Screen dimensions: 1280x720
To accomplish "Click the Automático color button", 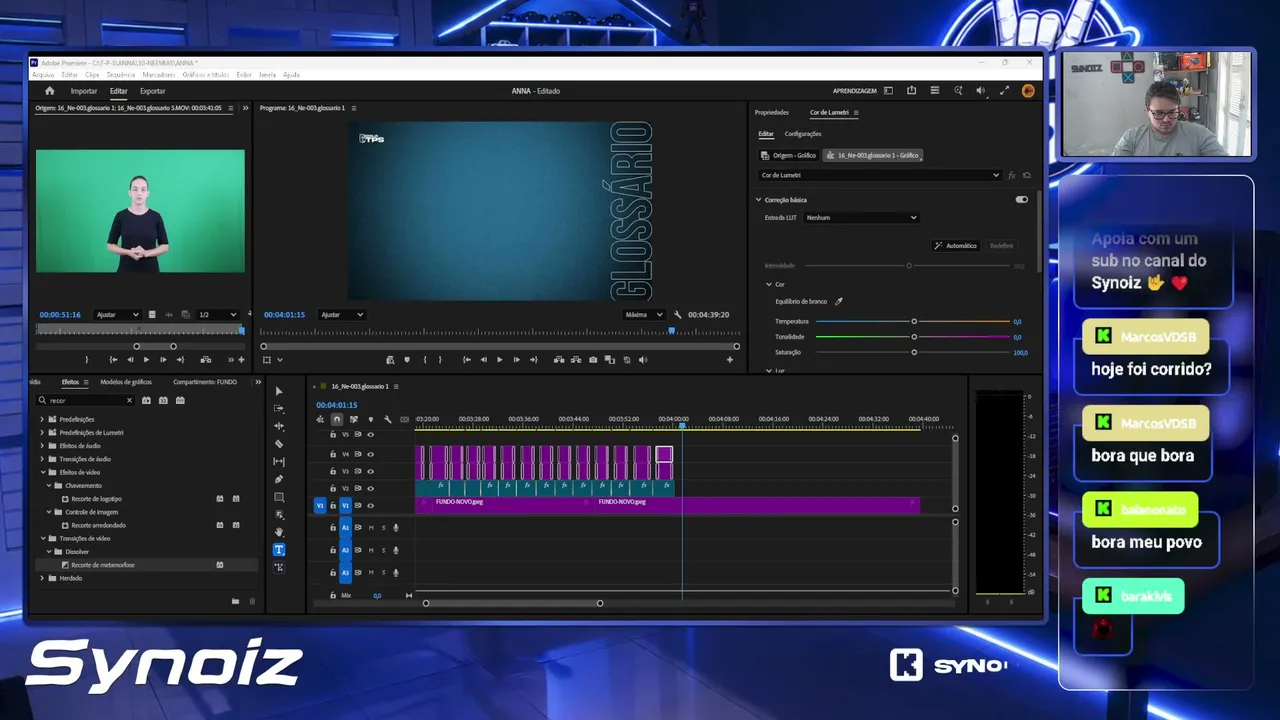I will [x=955, y=245].
